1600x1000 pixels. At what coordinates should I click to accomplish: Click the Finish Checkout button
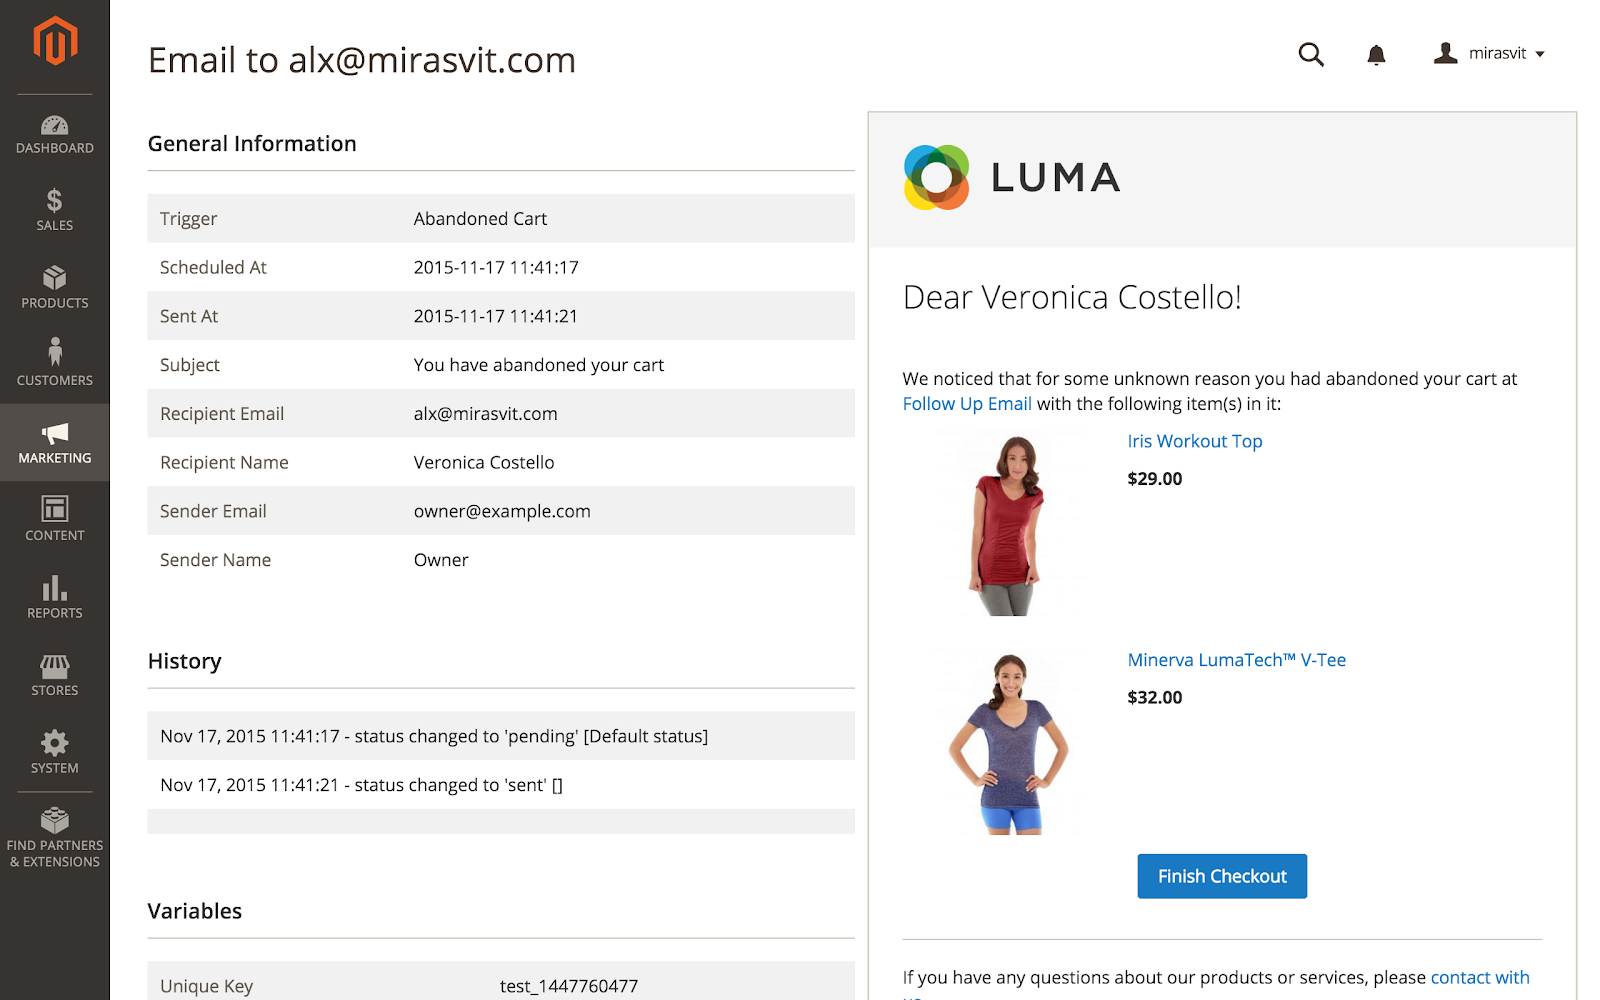[1222, 876]
